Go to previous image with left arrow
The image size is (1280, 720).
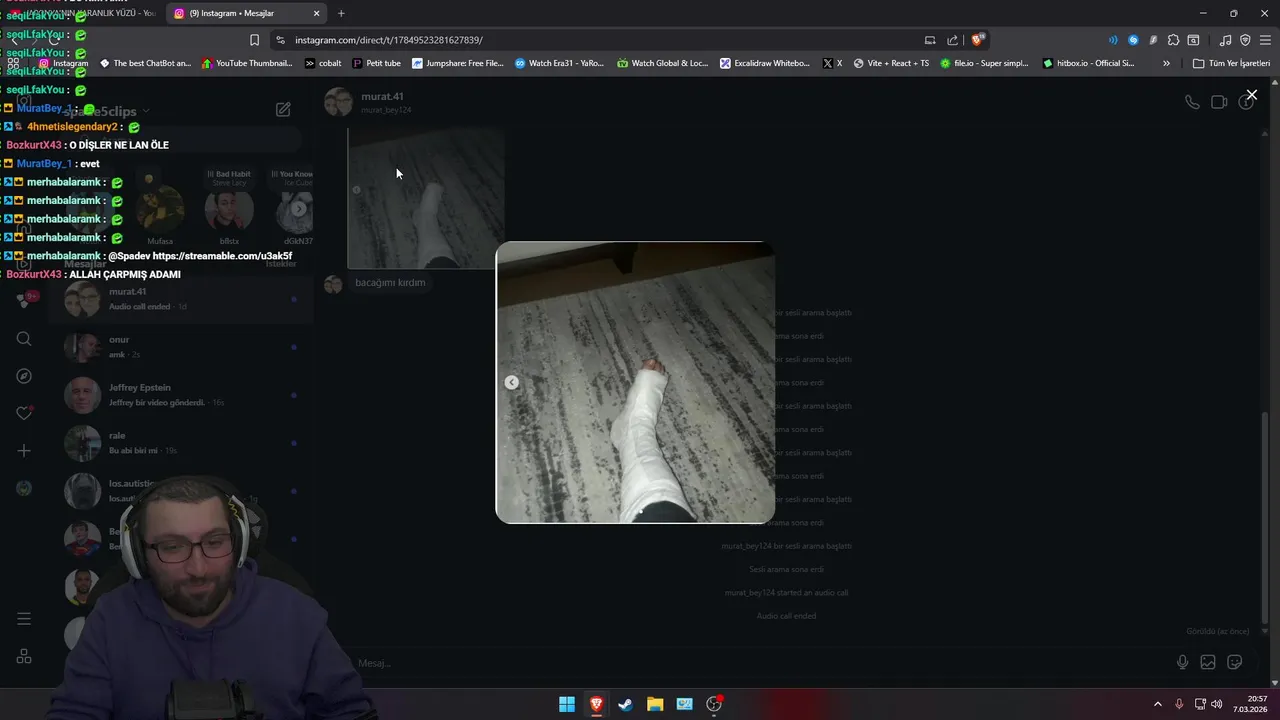click(x=511, y=382)
